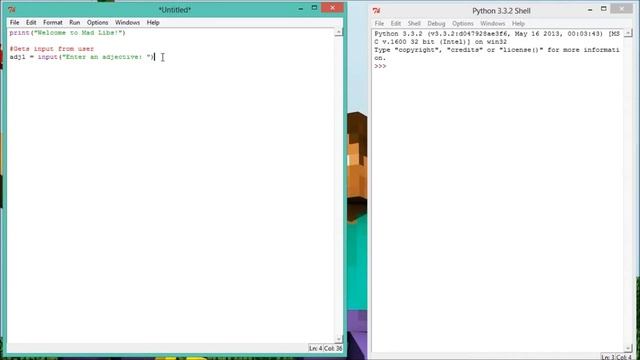Click scroll-up arrow in Shell scrollbar
The image size is (640, 360).
[628, 33]
